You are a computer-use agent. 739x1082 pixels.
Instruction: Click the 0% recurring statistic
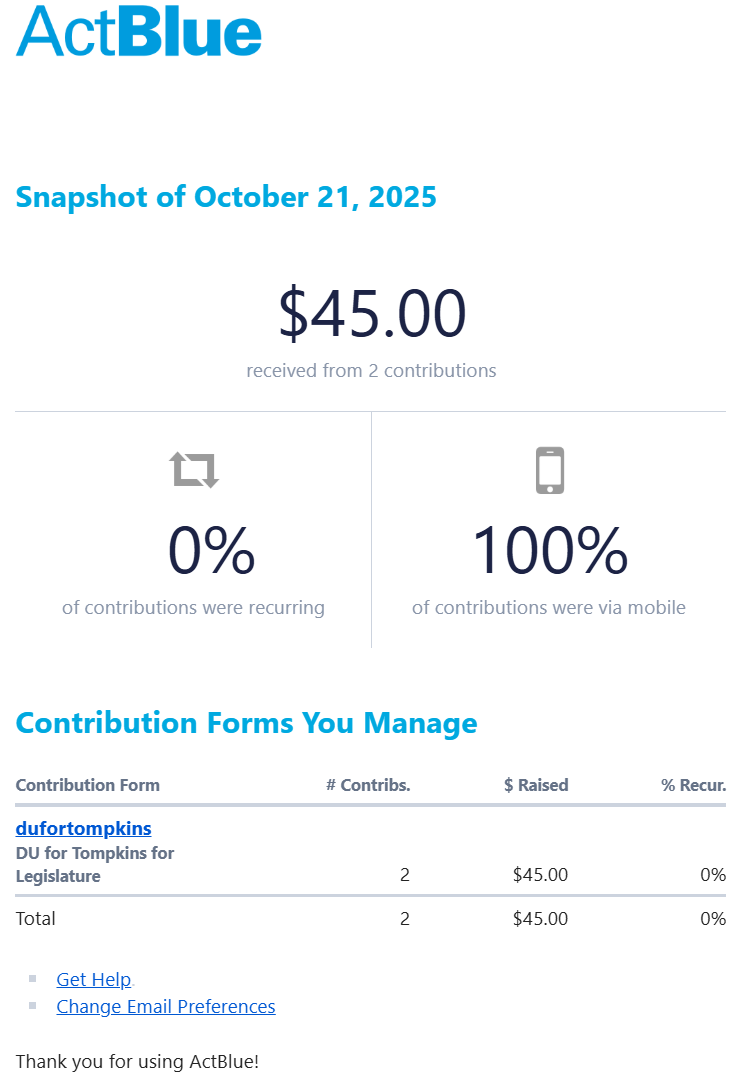click(x=211, y=551)
